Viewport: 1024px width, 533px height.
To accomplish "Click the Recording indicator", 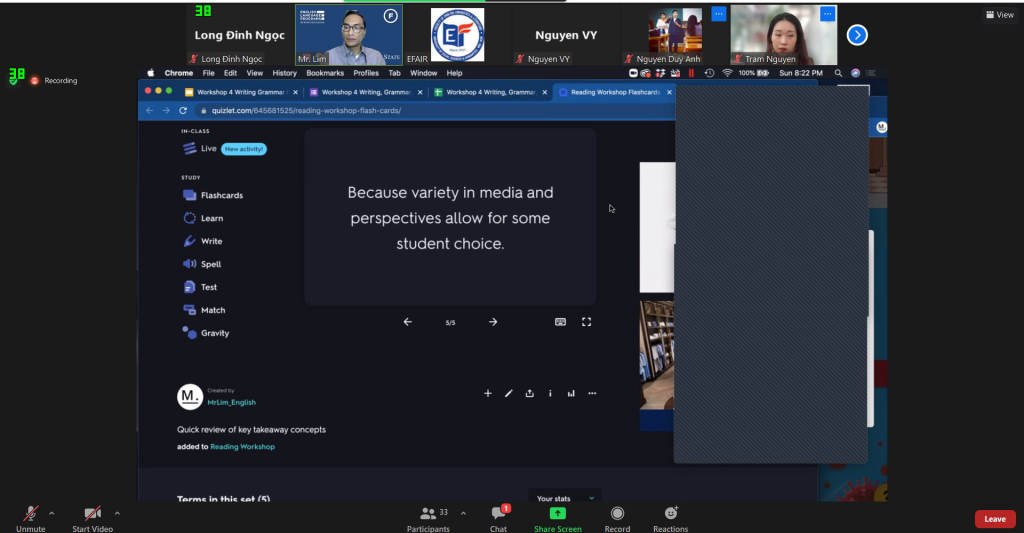I will click(54, 80).
